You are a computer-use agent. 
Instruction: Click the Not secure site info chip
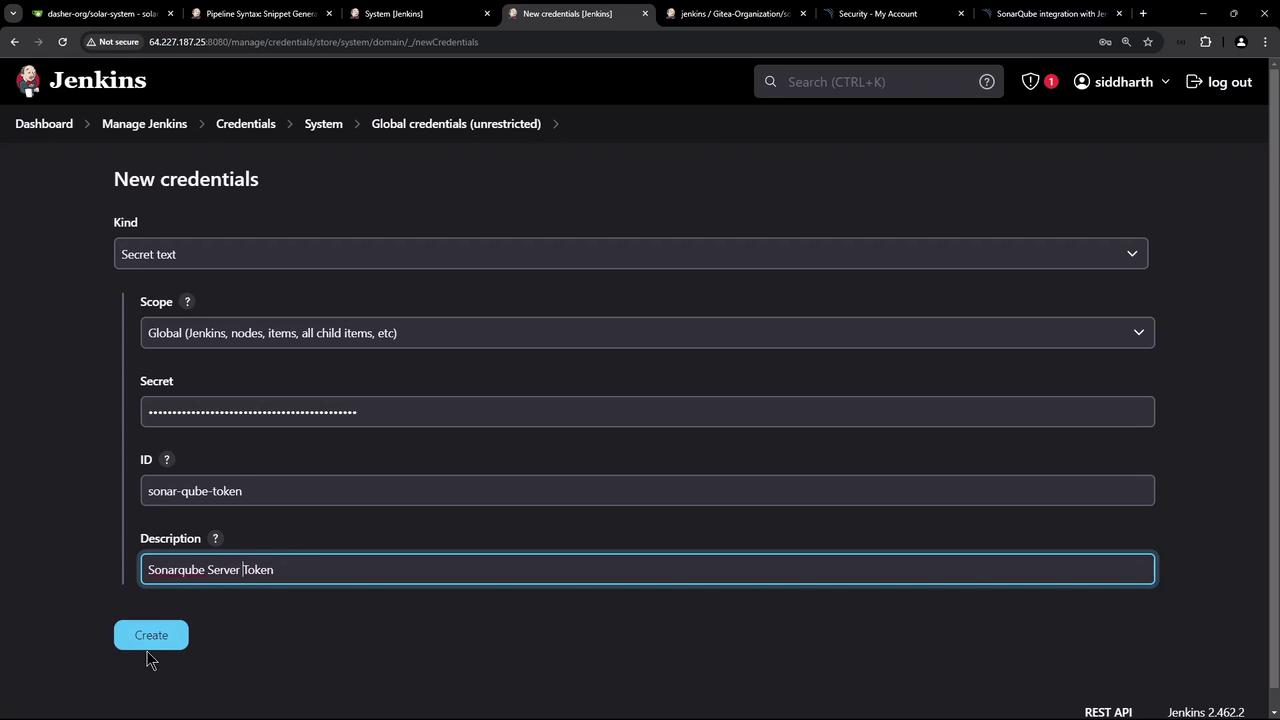coord(113,42)
